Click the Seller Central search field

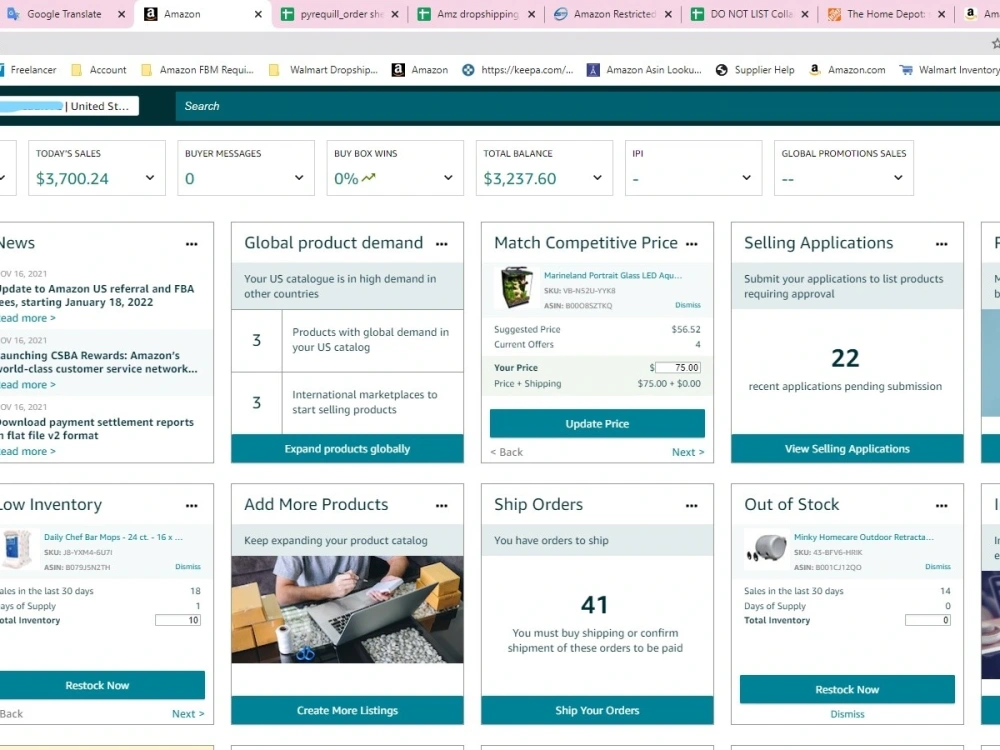587,106
